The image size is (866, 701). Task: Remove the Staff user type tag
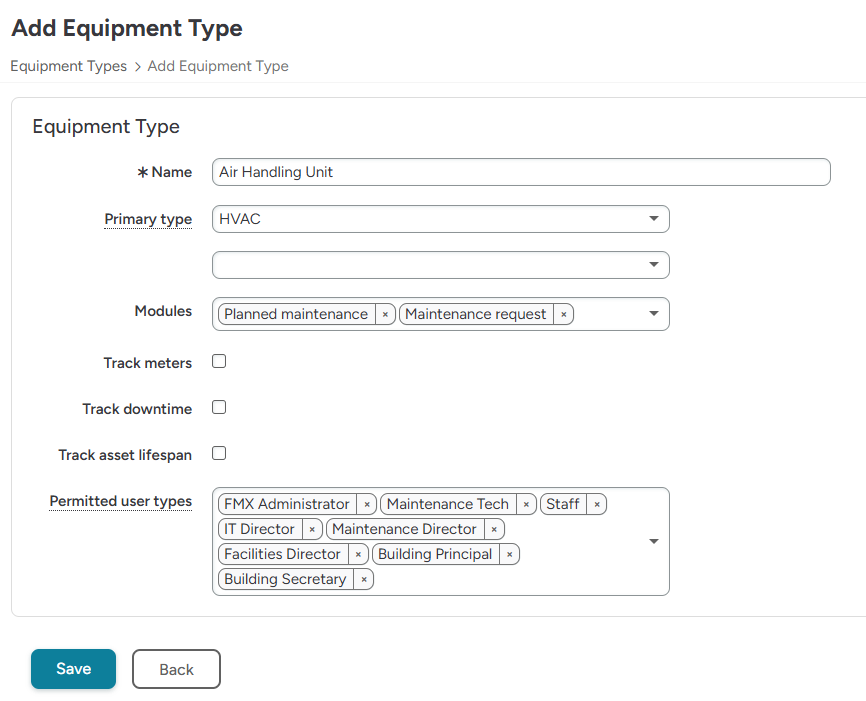point(597,504)
